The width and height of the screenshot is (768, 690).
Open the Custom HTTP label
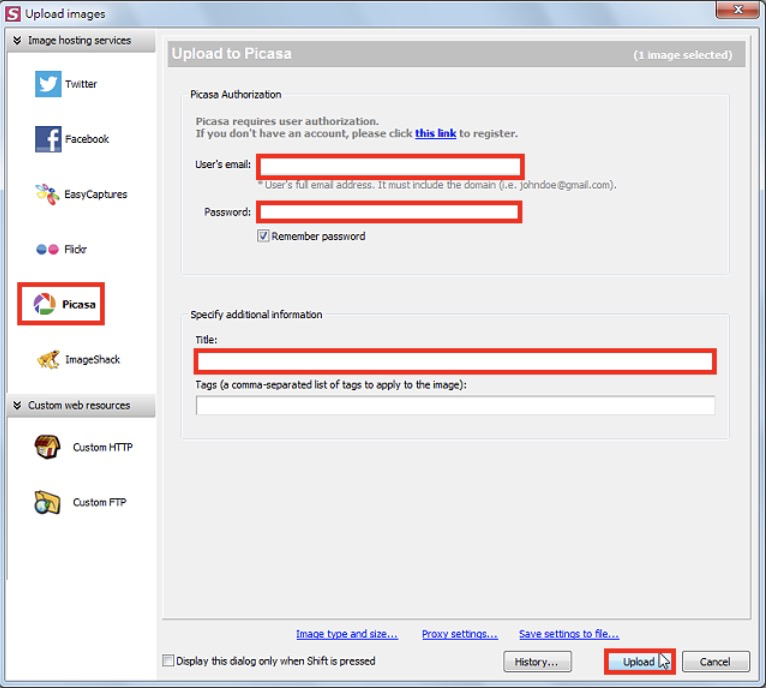coord(103,448)
